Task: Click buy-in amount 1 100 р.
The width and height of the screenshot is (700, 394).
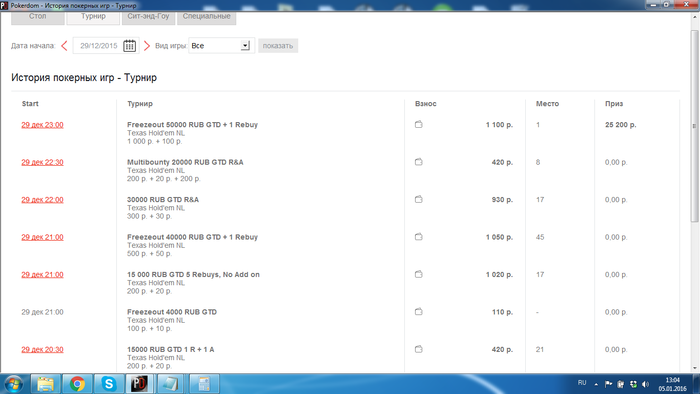Action: coord(499,125)
